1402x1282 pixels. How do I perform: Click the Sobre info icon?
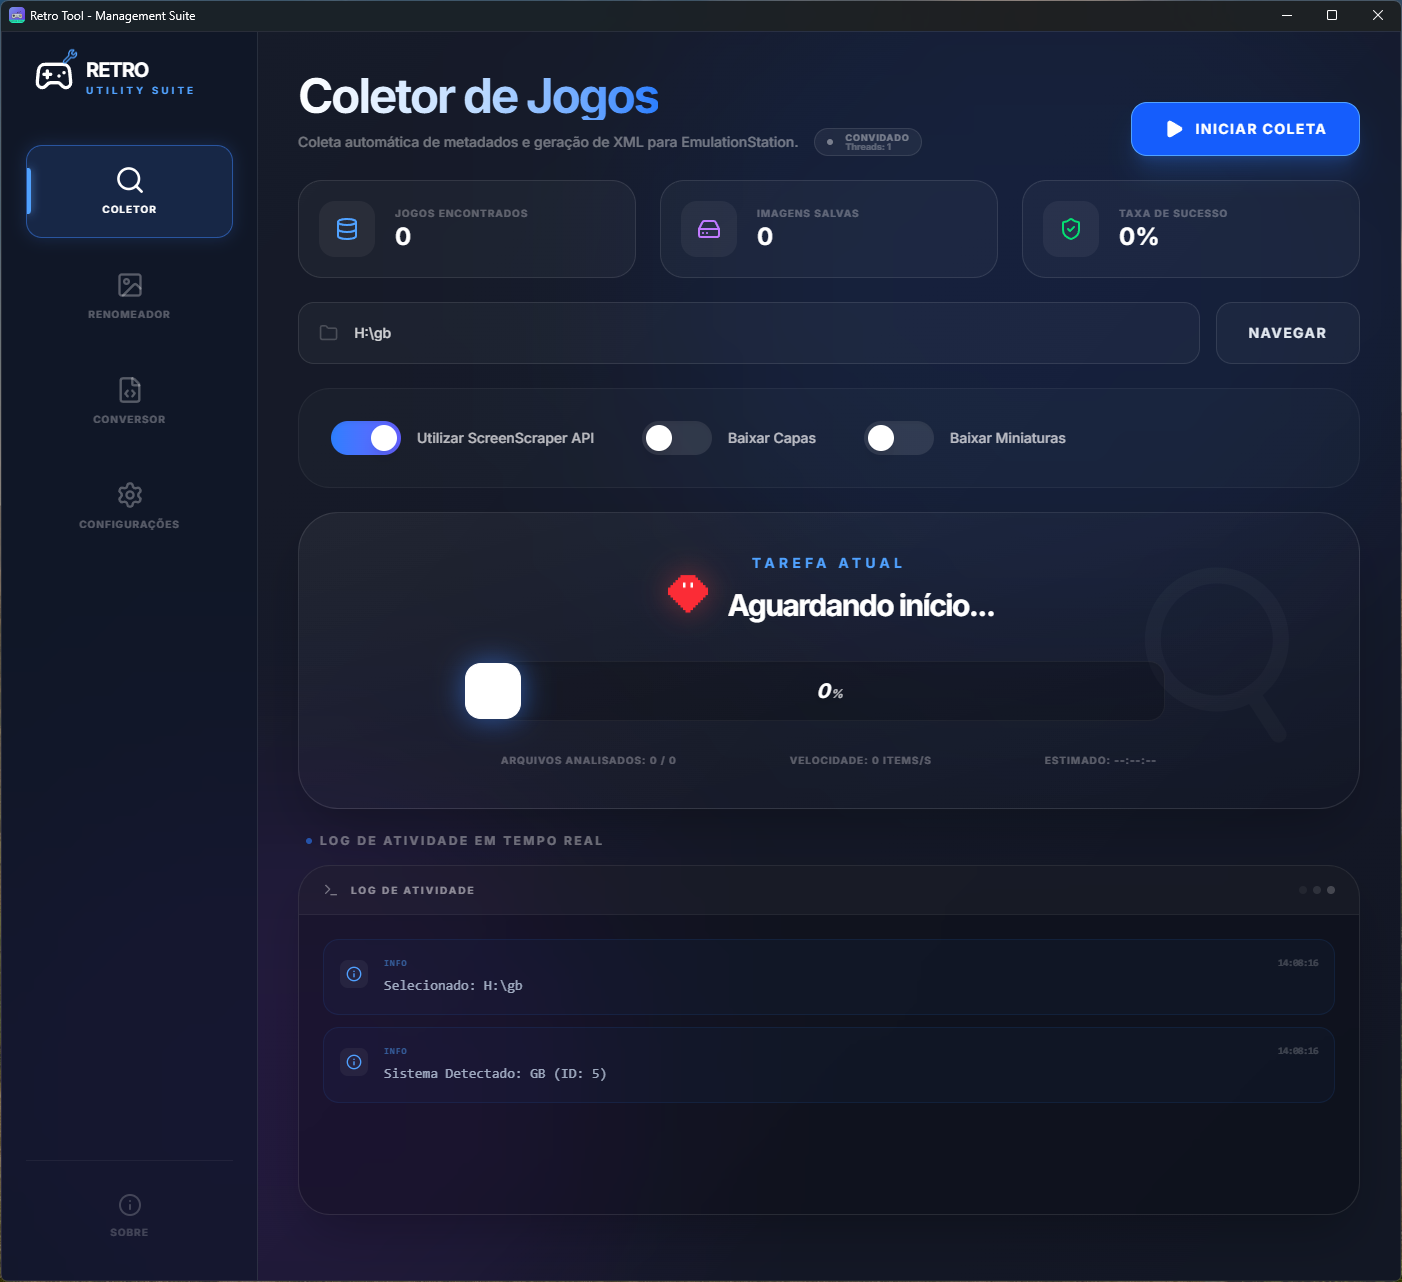[x=129, y=1205]
